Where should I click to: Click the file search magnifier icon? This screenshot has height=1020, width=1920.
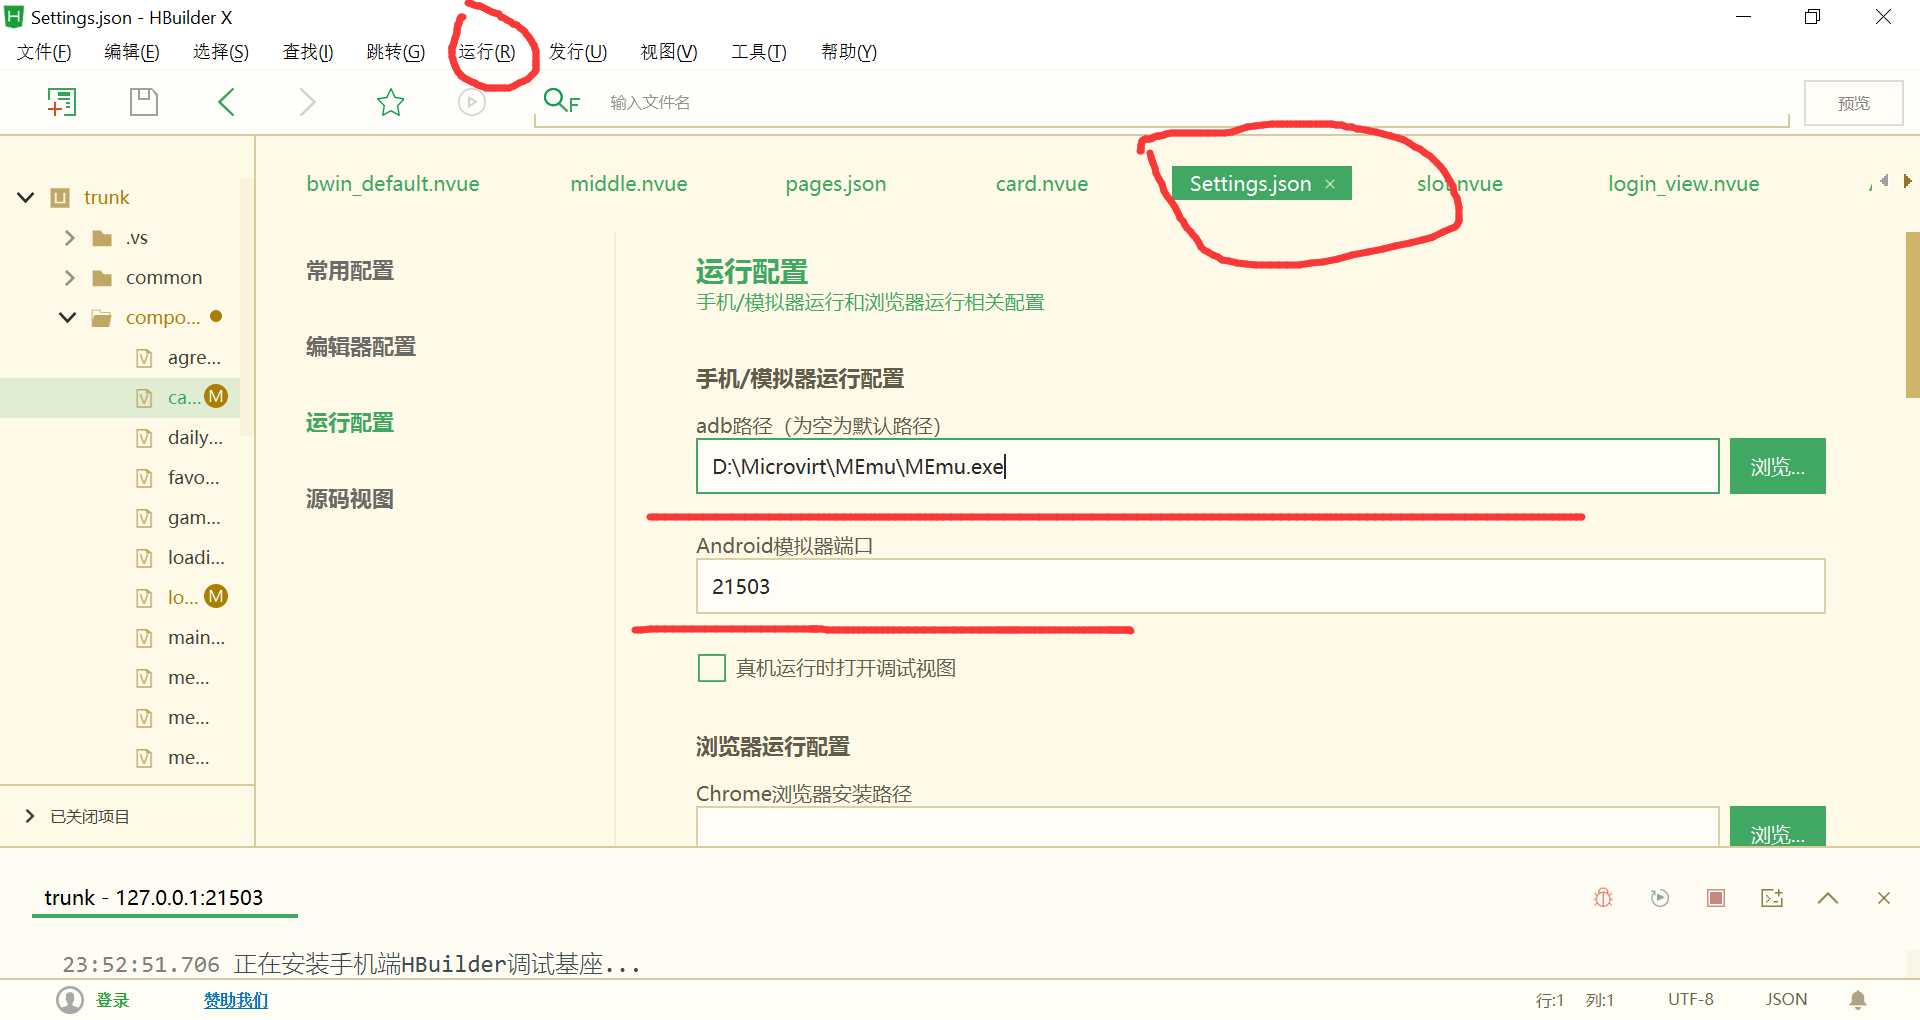[561, 101]
